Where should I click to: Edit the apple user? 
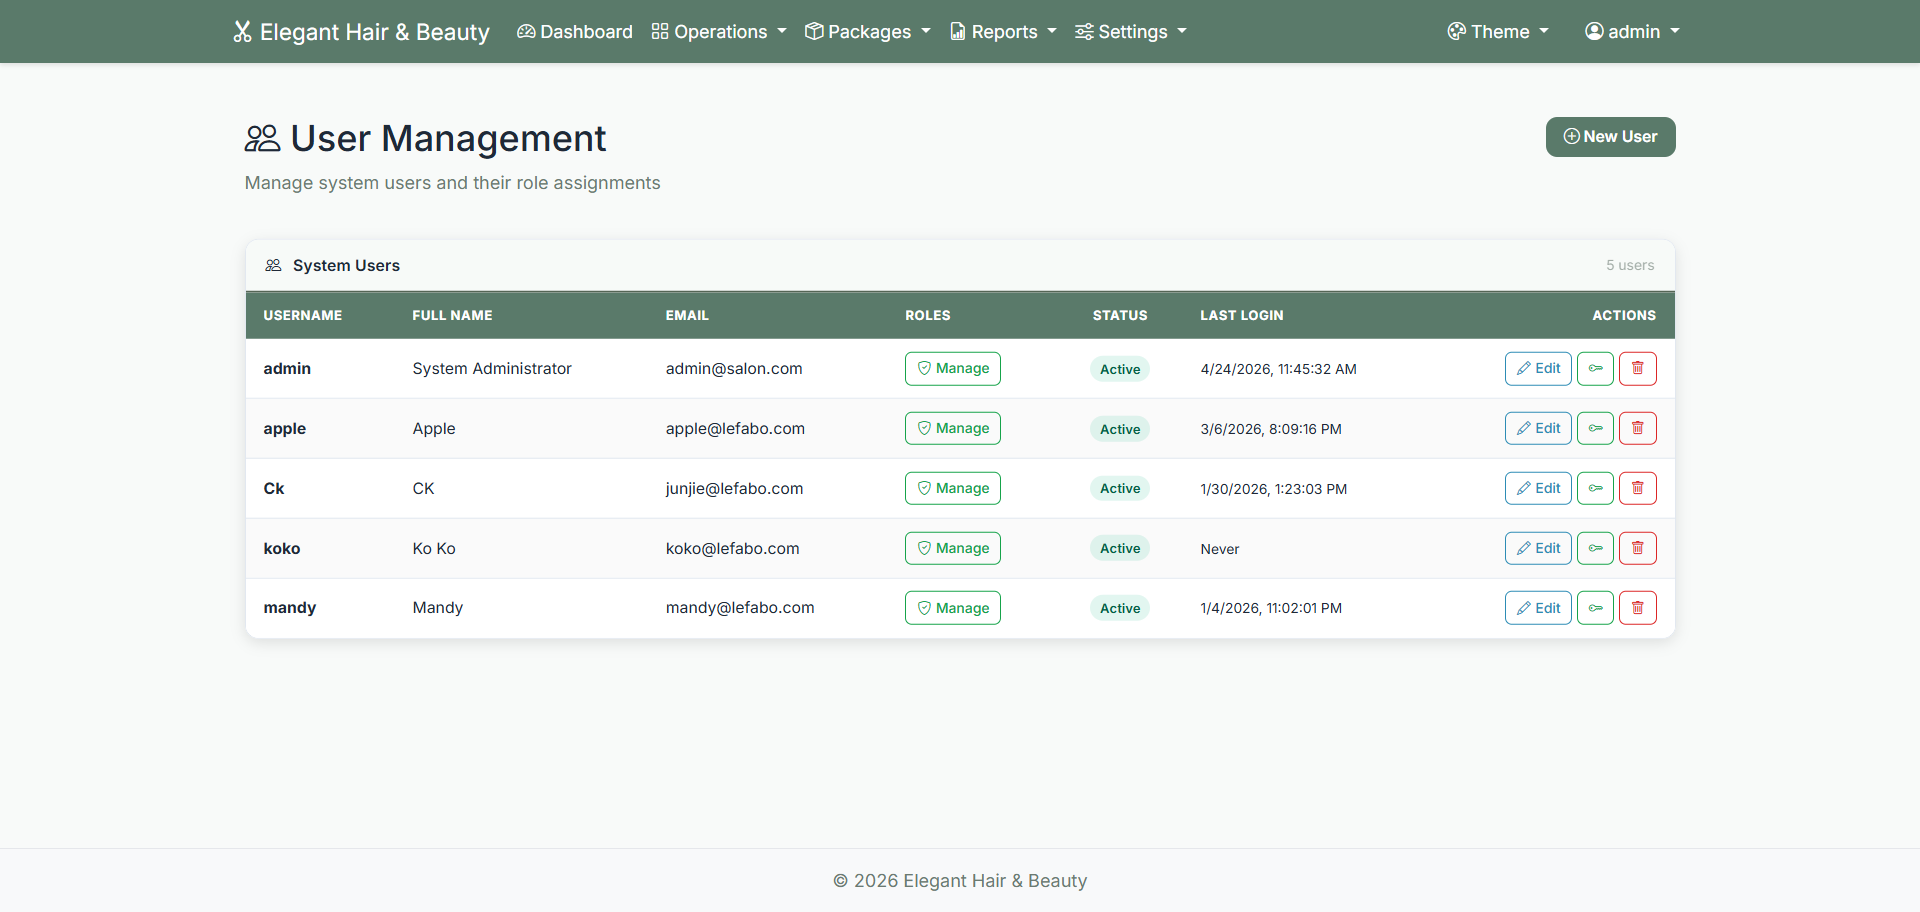[1538, 428]
